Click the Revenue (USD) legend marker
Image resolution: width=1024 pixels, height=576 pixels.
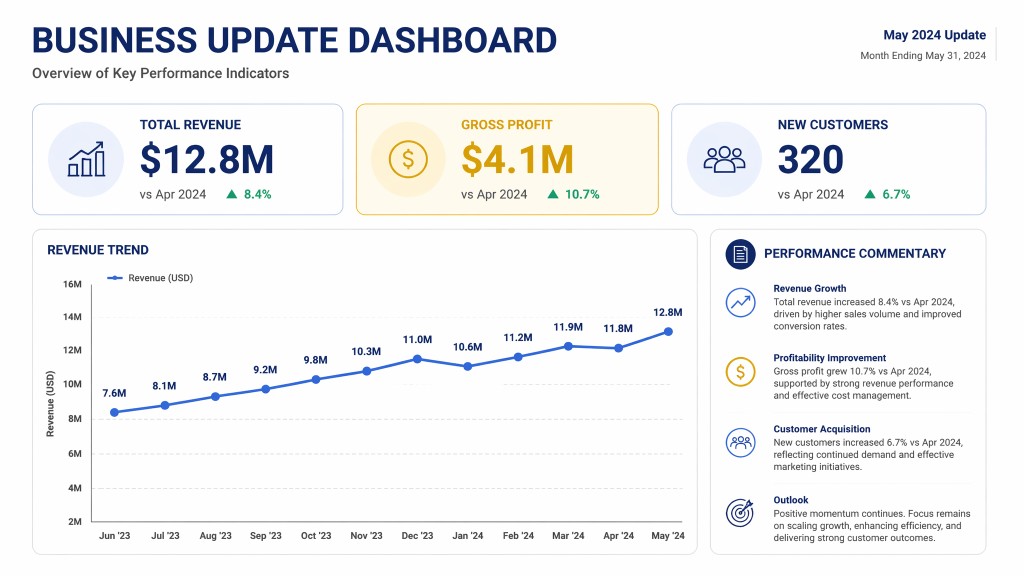click(115, 278)
